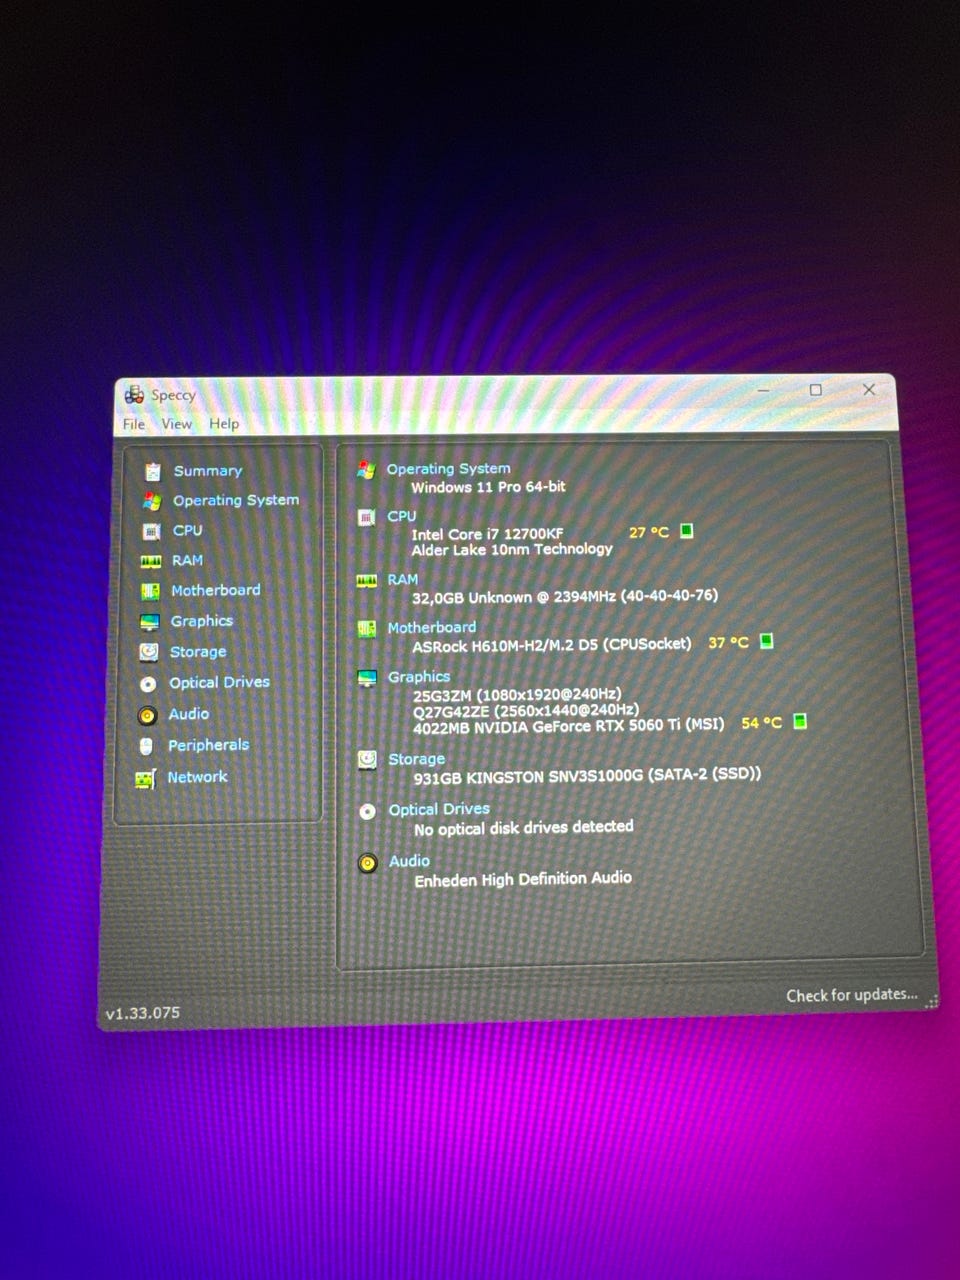This screenshot has height=1280, width=960.
Task: Click the 32,0GB Unknown RAM line
Action: [x=565, y=596]
